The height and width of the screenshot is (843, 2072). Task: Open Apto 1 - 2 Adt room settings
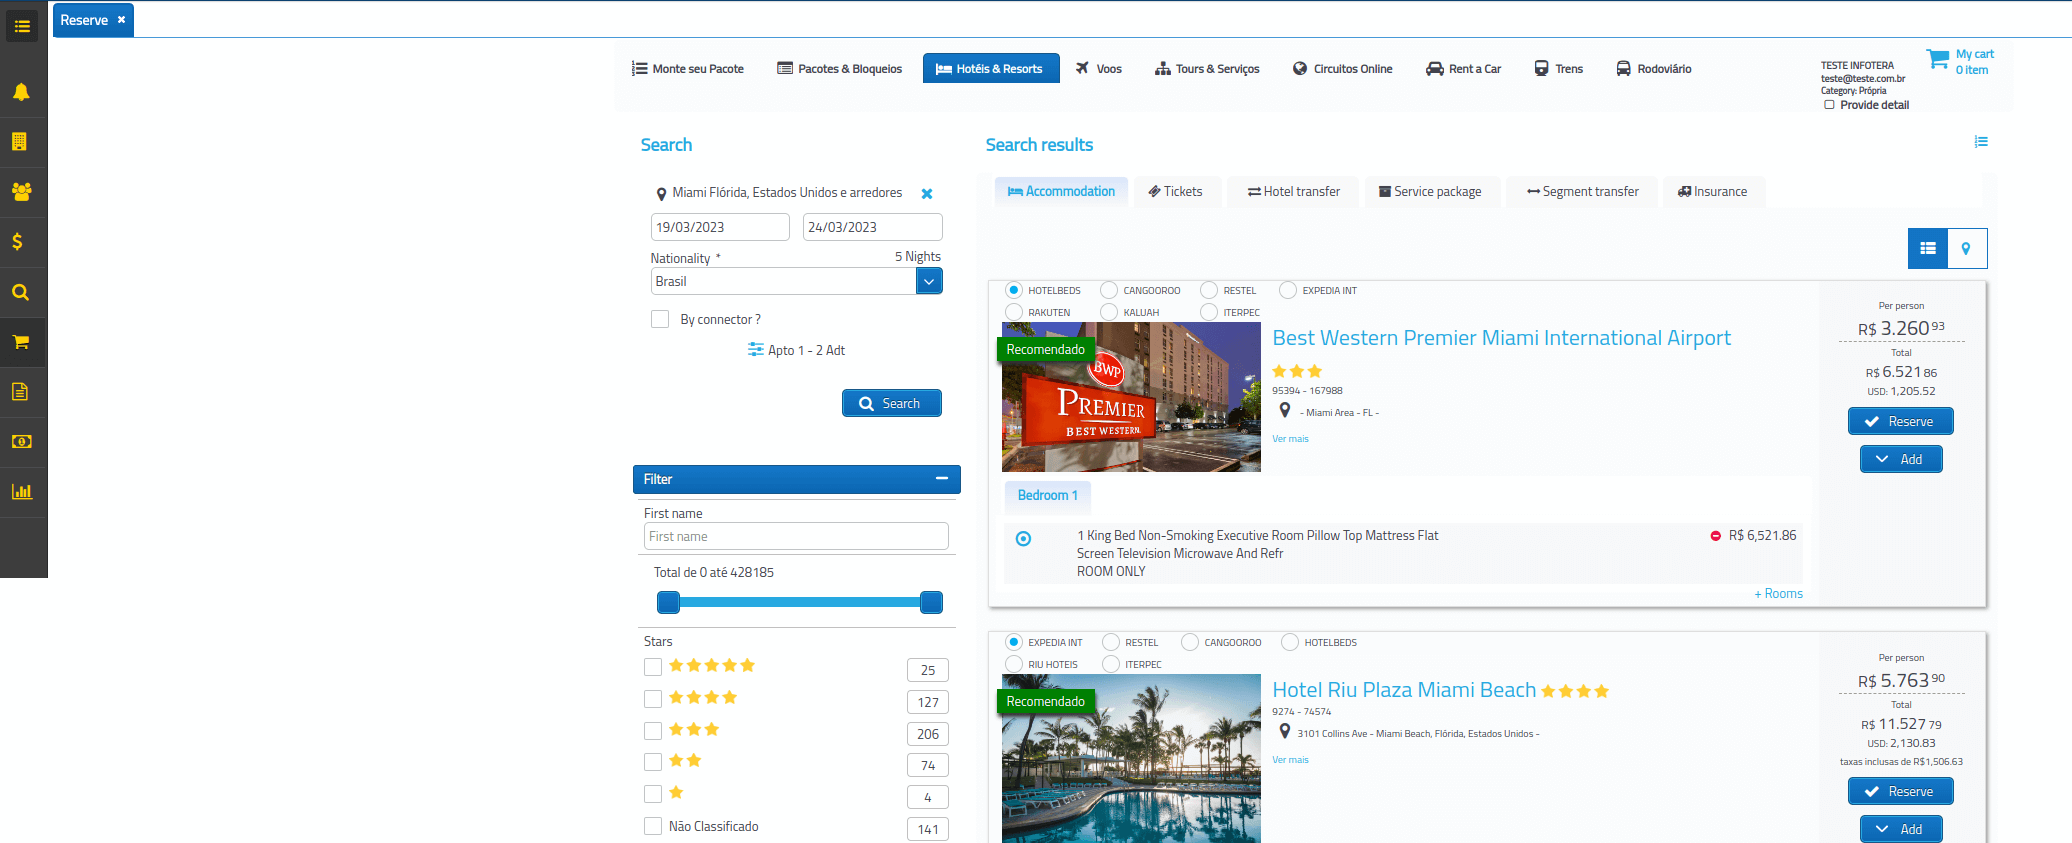[796, 350]
